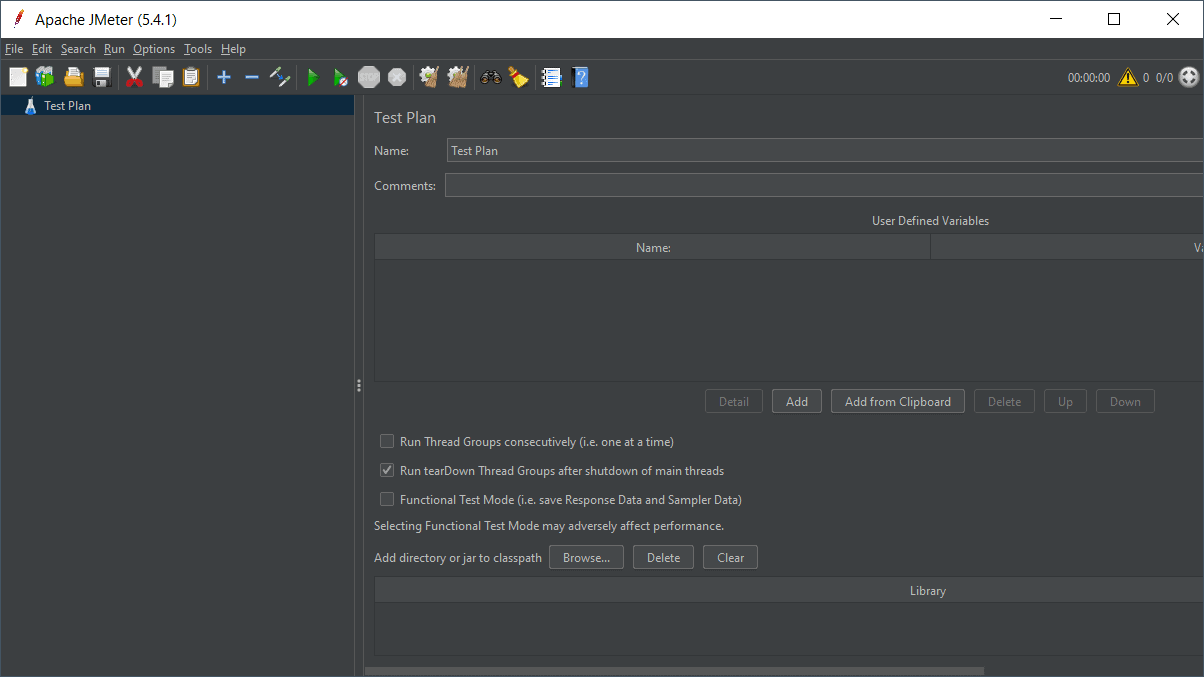Click the remote engine status icon at top right
This screenshot has width=1204, height=677.
(x=1189, y=77)
